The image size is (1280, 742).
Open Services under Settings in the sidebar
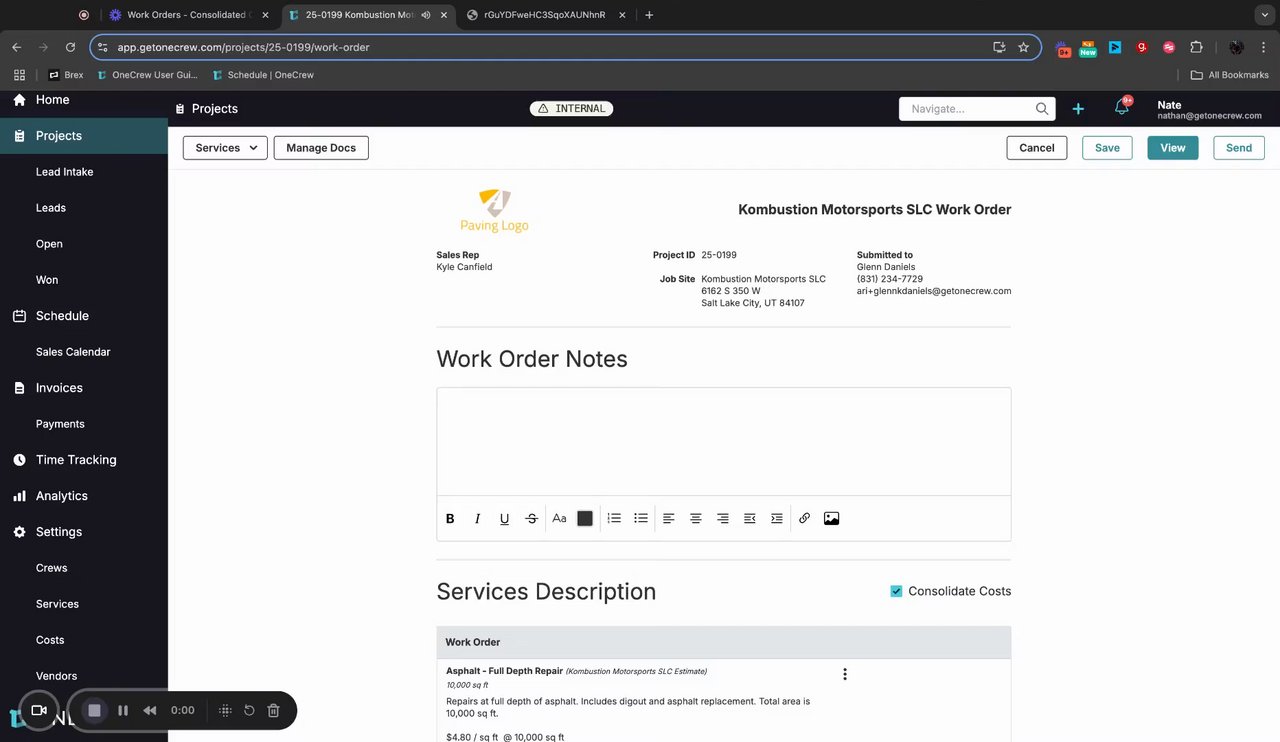57,604
